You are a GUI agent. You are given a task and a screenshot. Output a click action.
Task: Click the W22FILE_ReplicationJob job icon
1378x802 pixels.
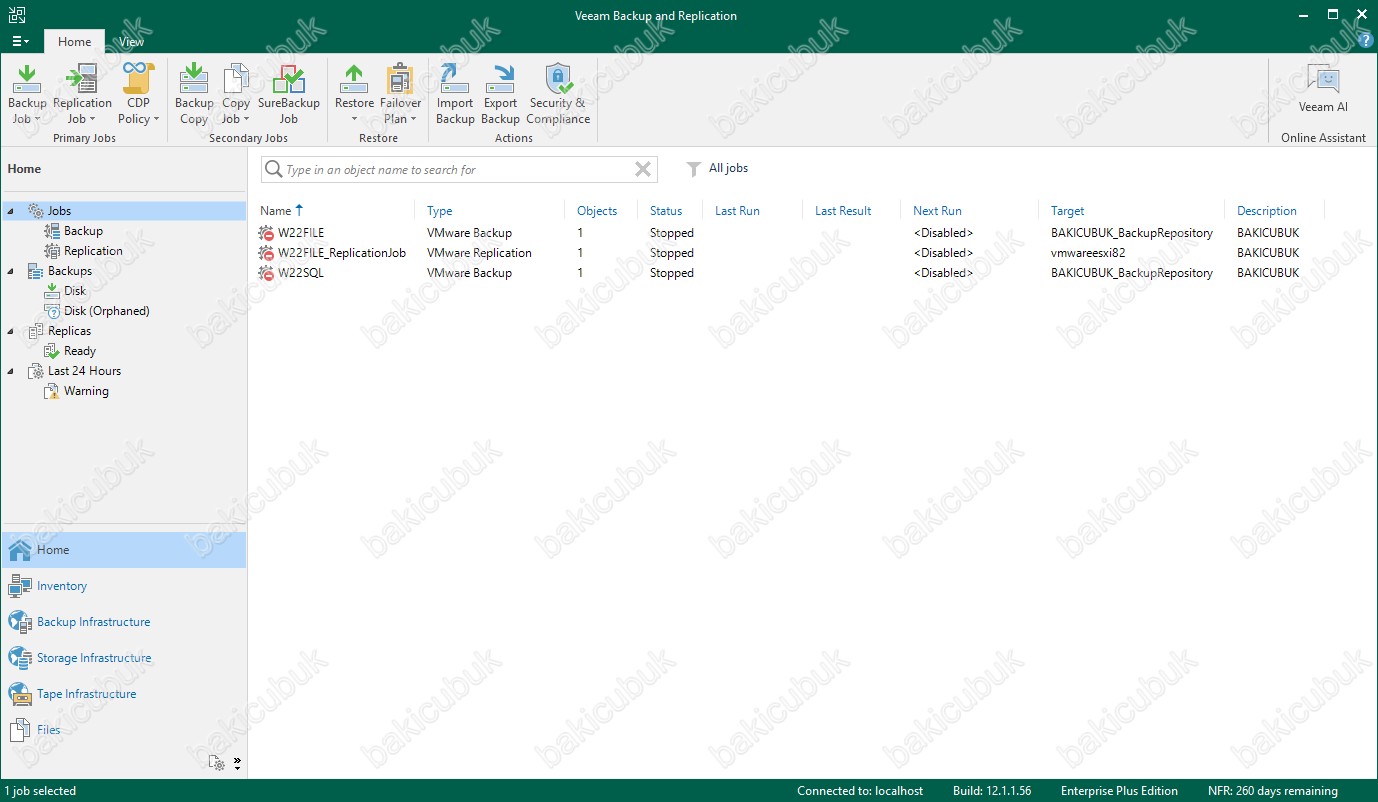(x=266, y=253)
